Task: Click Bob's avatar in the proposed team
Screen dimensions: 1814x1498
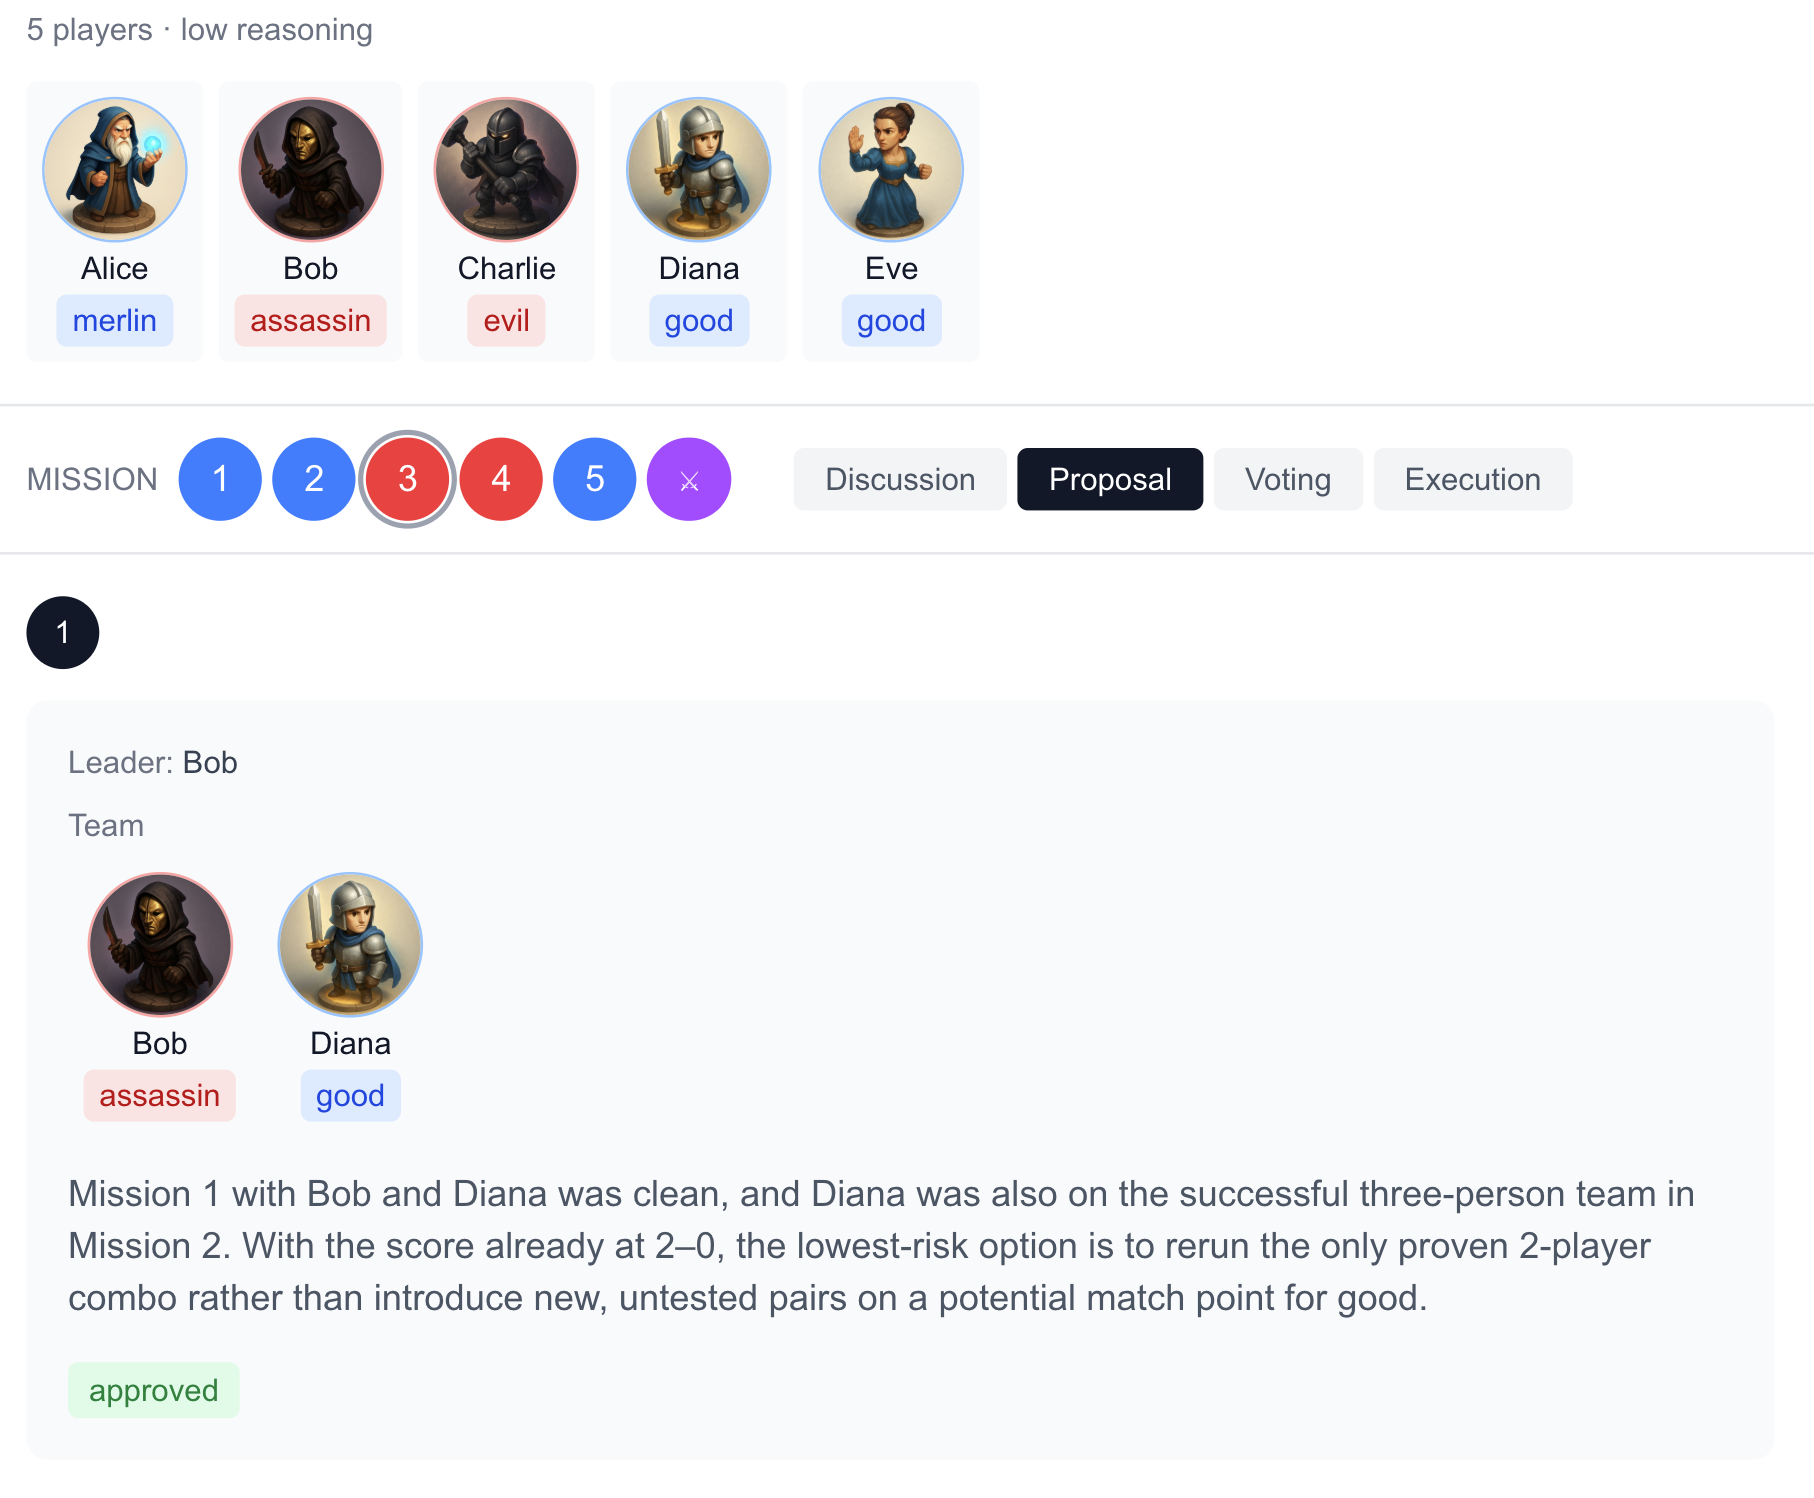Action: pyautogui.click(x=160, y=945)
